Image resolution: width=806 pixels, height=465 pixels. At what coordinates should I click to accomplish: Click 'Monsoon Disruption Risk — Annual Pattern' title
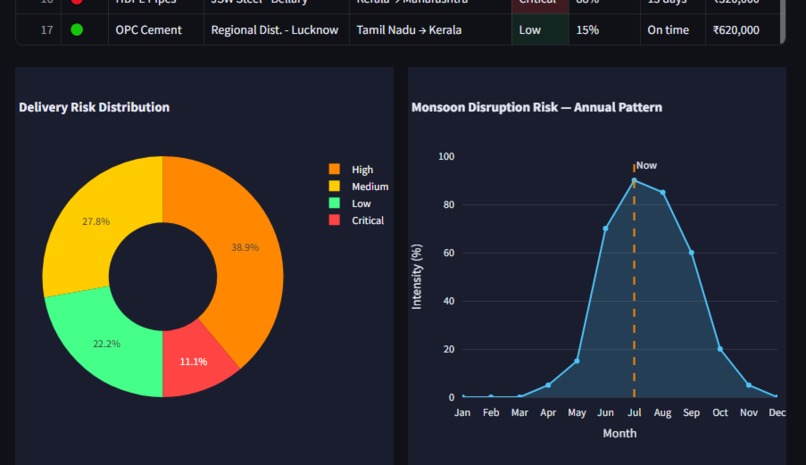pyautogui.click(x=537, y=107)
